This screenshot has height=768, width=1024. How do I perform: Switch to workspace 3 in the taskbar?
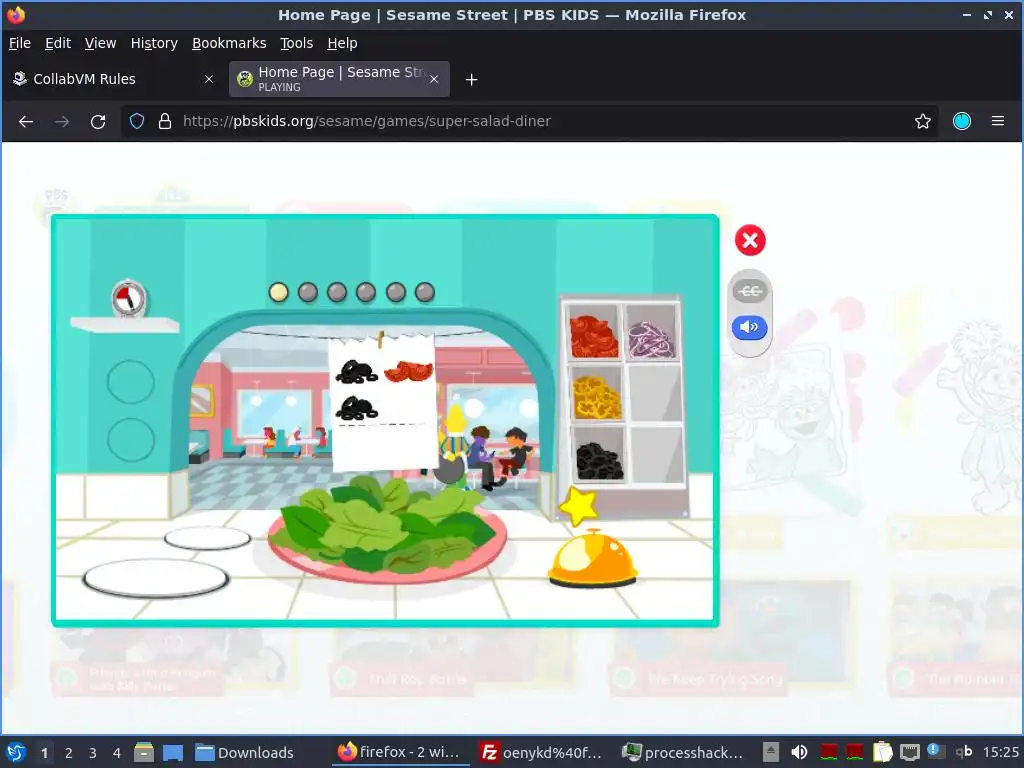[x=93, y=753]
